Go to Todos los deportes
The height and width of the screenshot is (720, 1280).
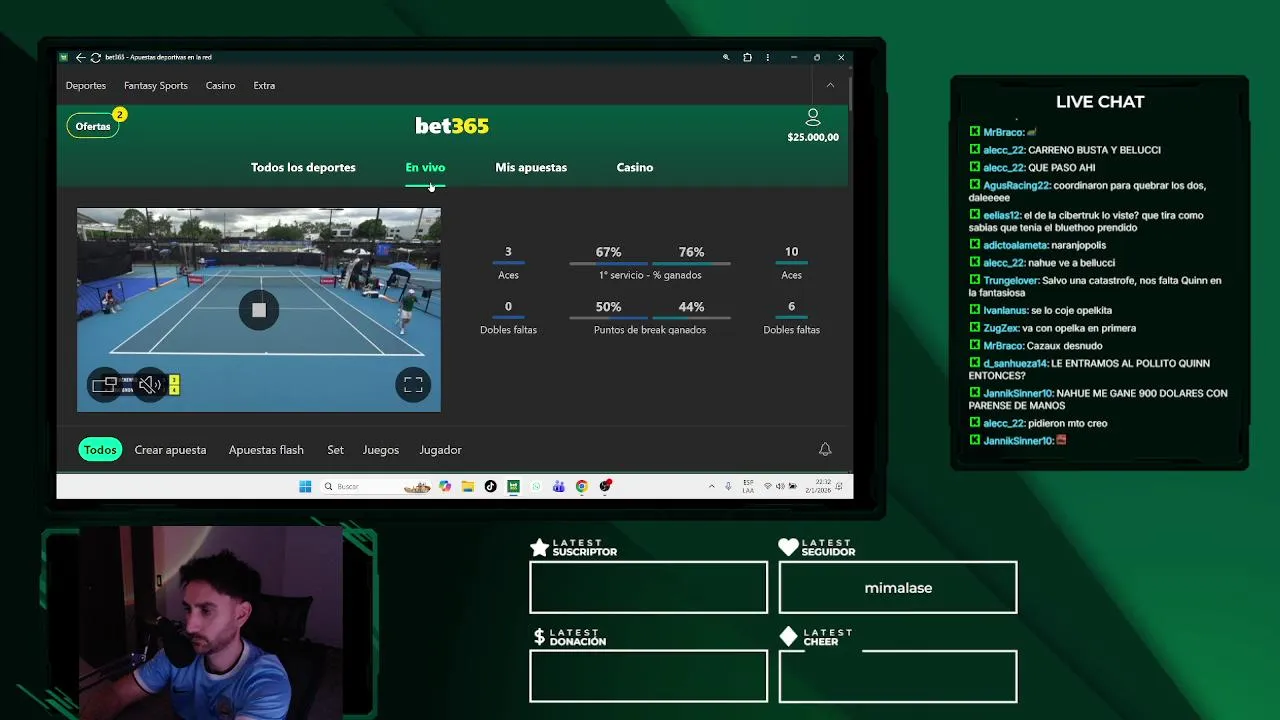303,167
